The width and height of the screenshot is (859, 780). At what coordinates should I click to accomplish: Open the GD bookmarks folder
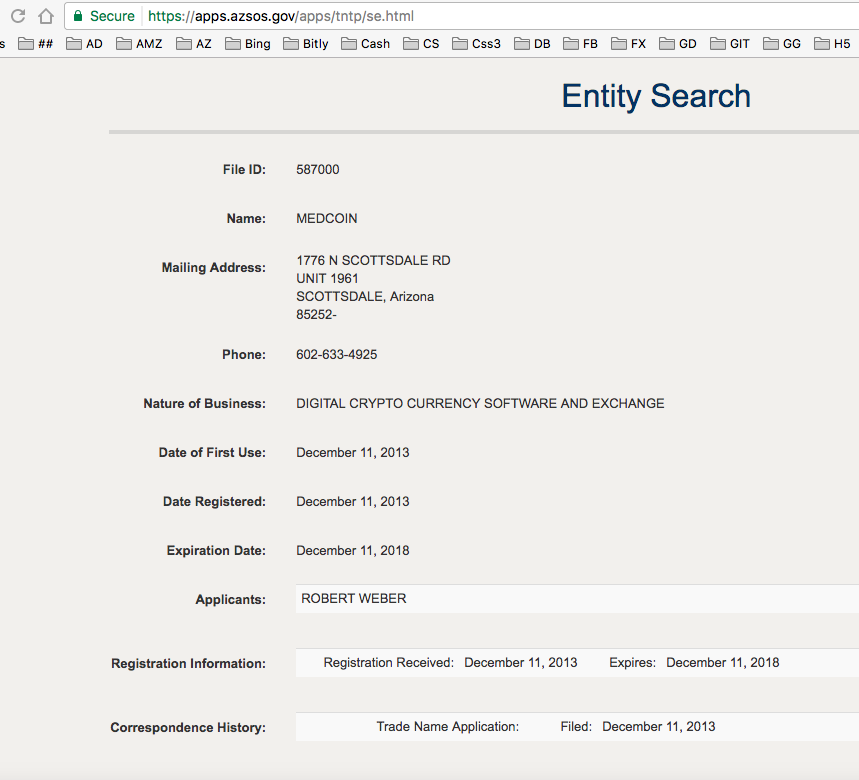[678, 44]
